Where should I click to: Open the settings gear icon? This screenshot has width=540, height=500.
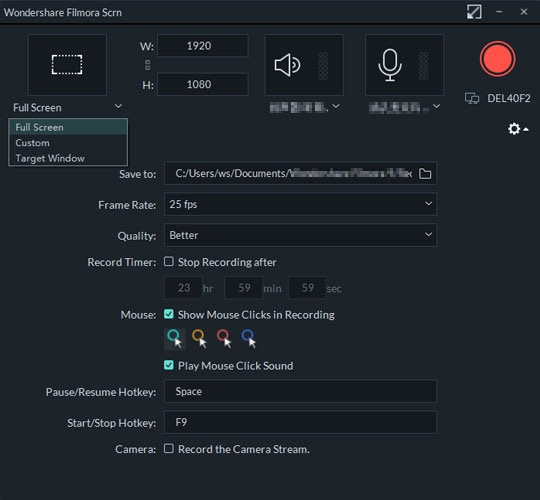point(514,129)
